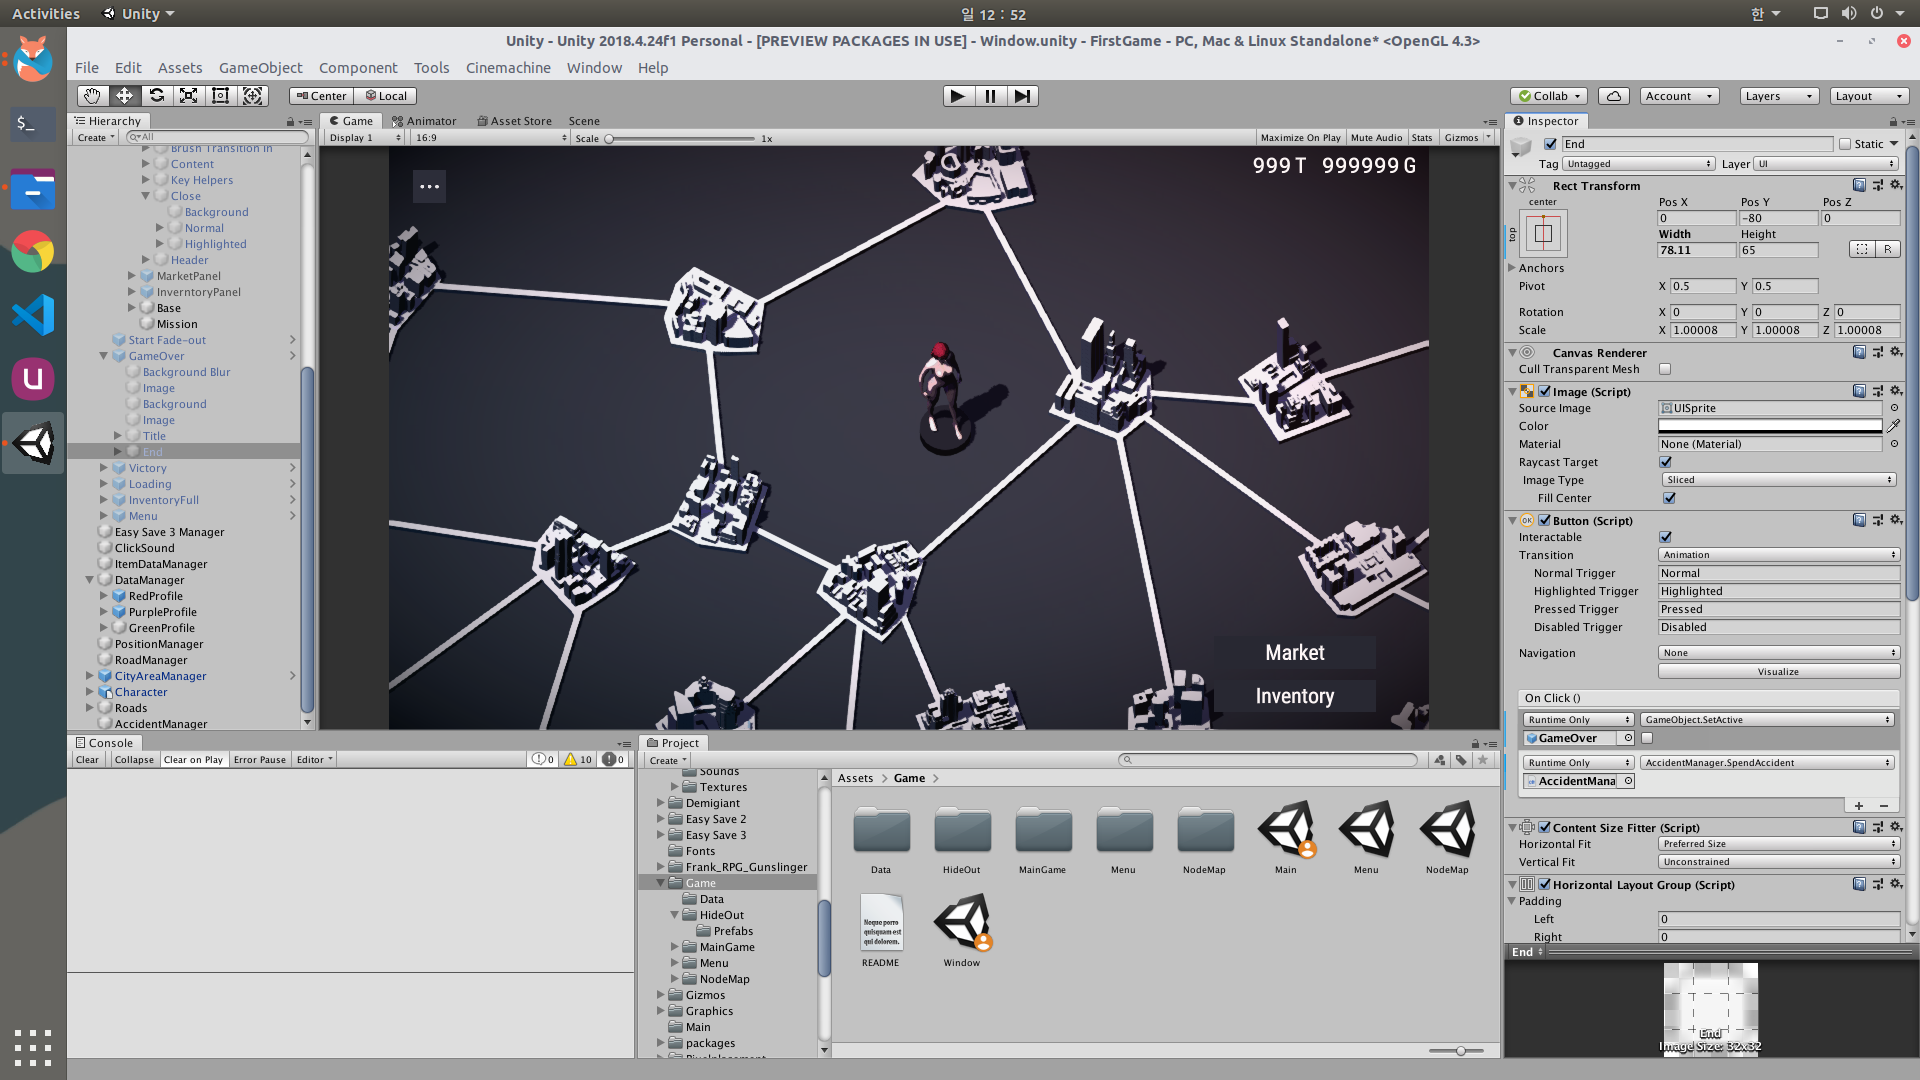Screen dimensions: 1920x1080
Task: Show applications grid in dock
Action: tap(33, 1047)
